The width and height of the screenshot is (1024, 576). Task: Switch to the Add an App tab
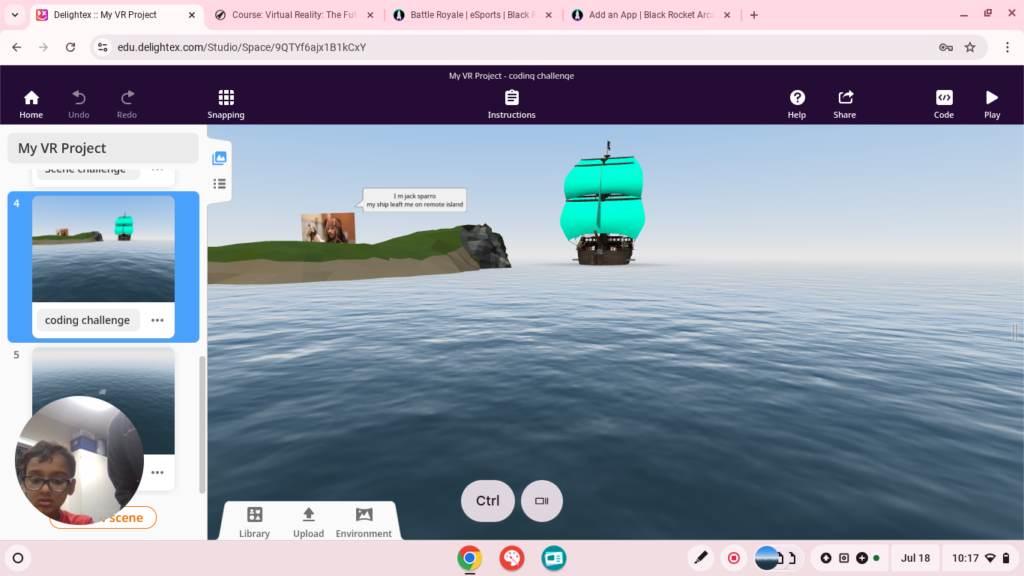point(650,14)
